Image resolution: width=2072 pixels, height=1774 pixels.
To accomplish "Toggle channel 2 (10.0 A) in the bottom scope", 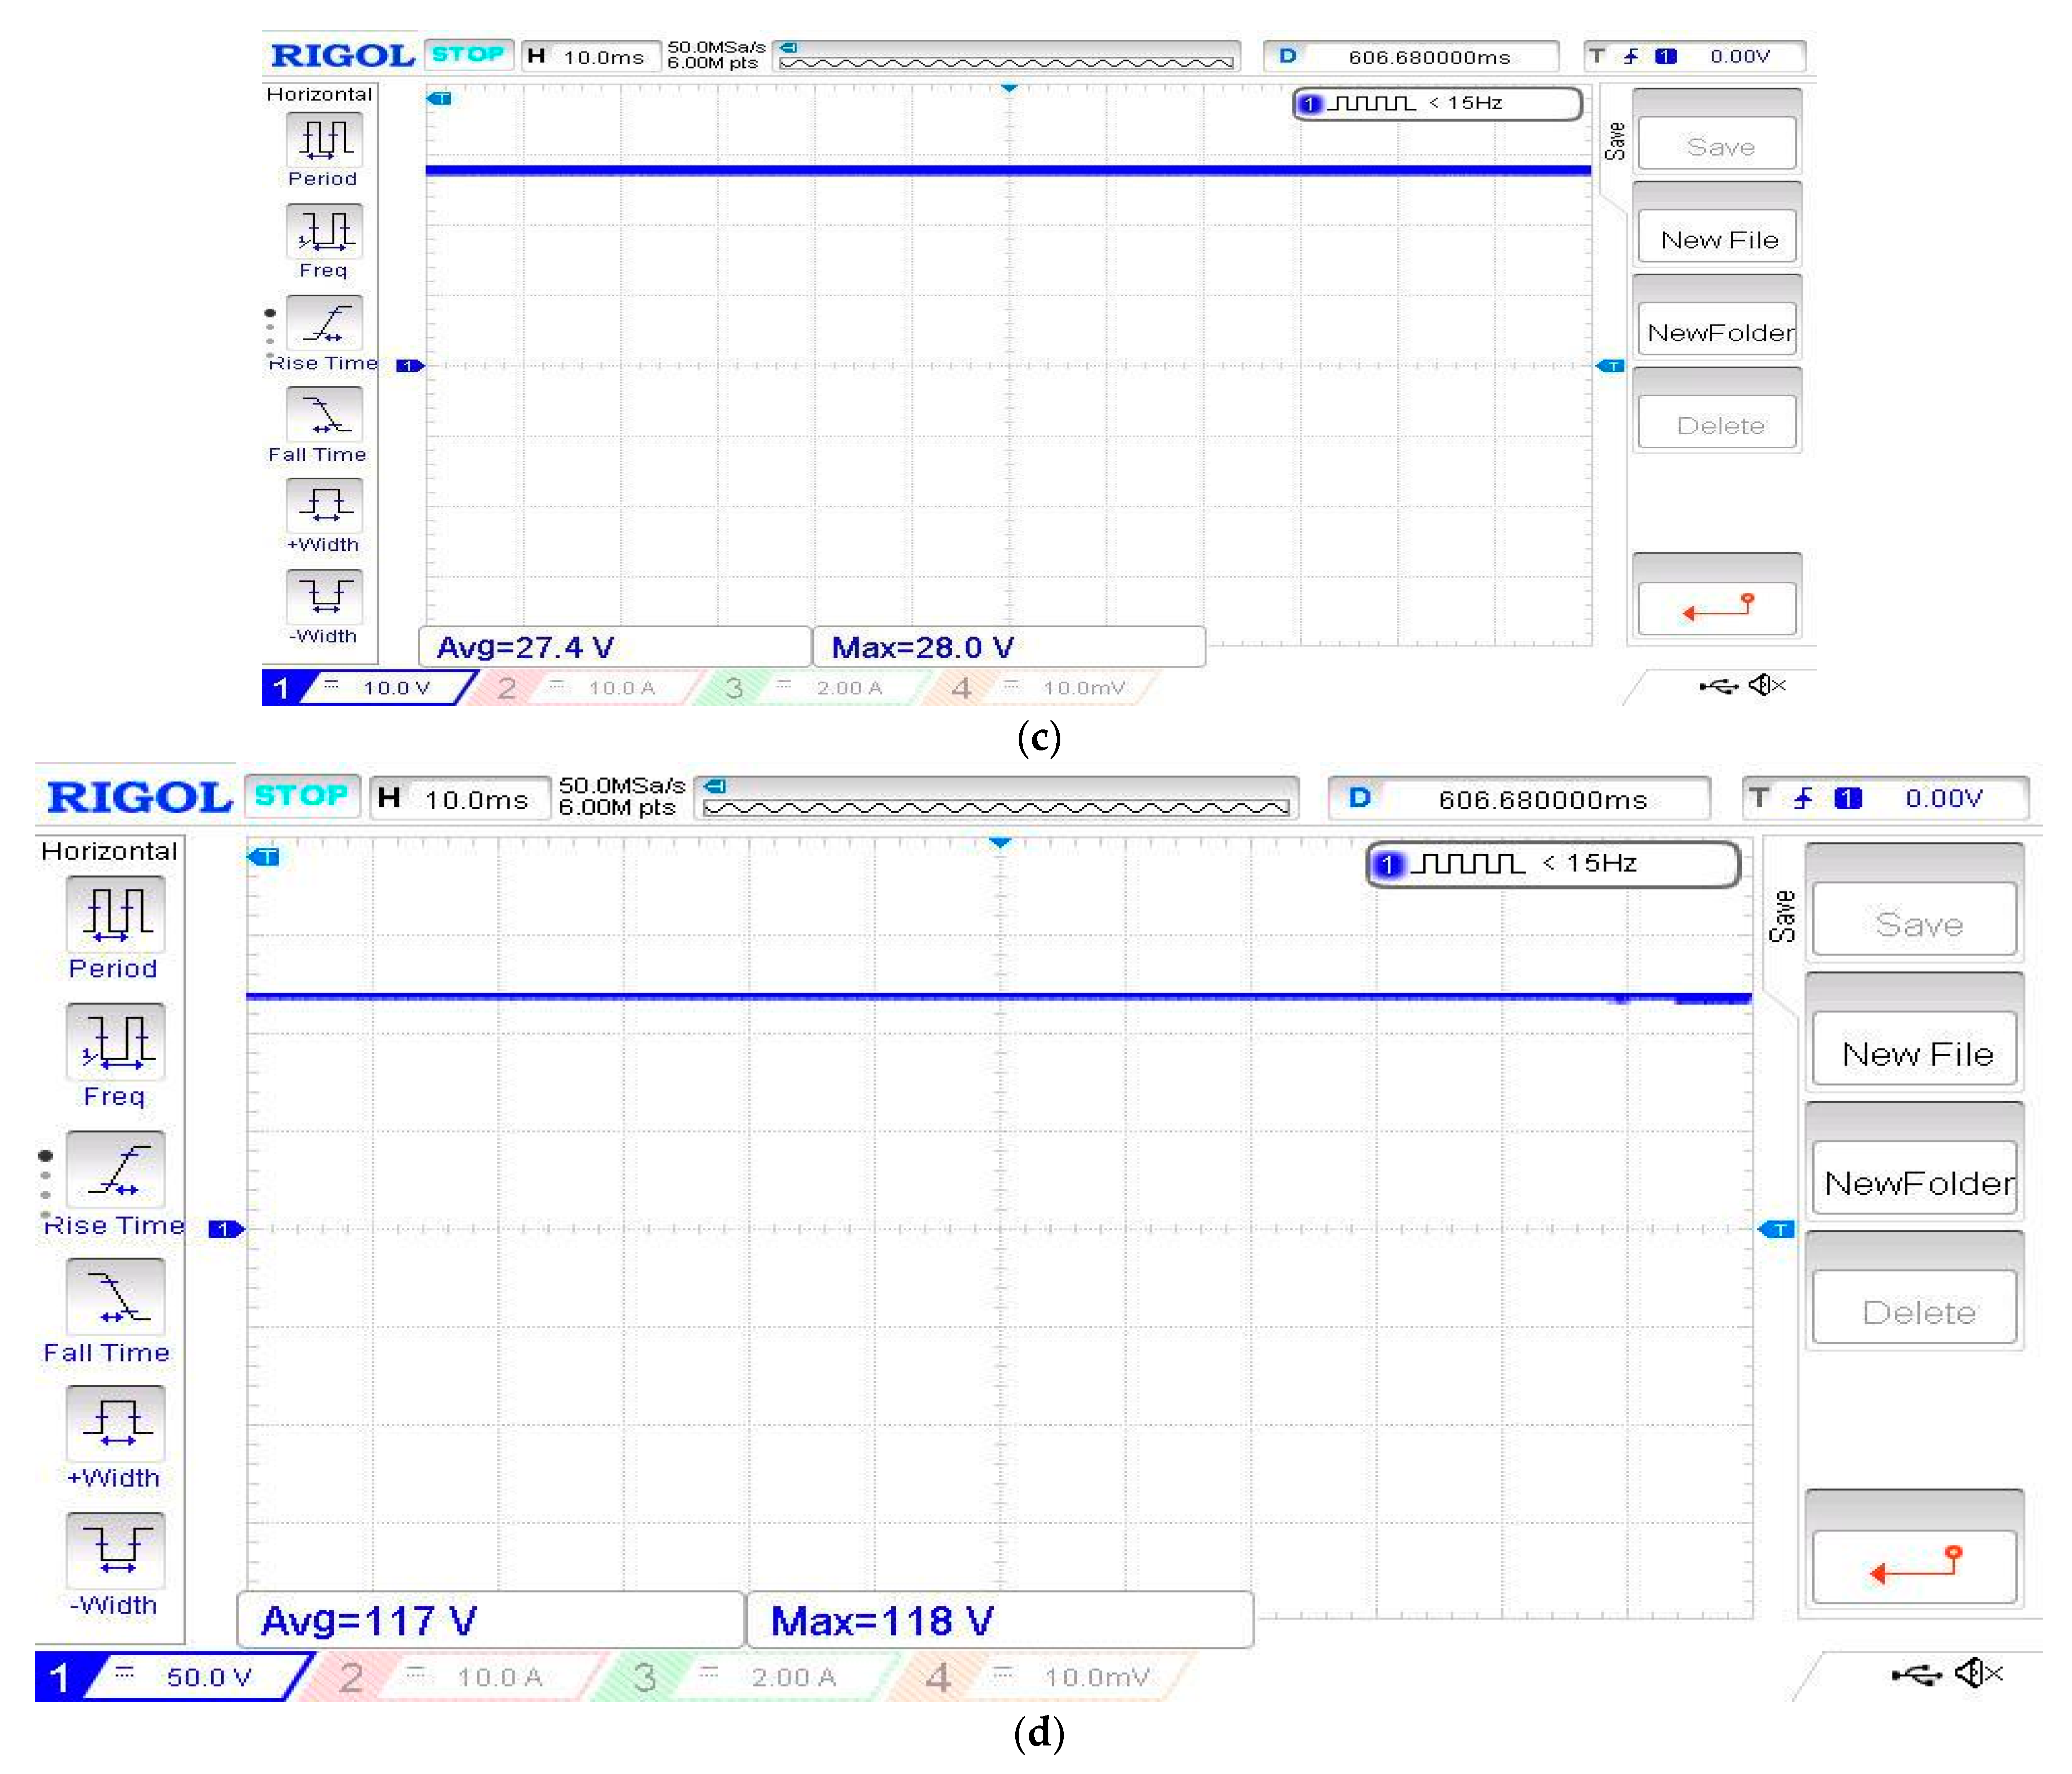I will click(450, 1677).
